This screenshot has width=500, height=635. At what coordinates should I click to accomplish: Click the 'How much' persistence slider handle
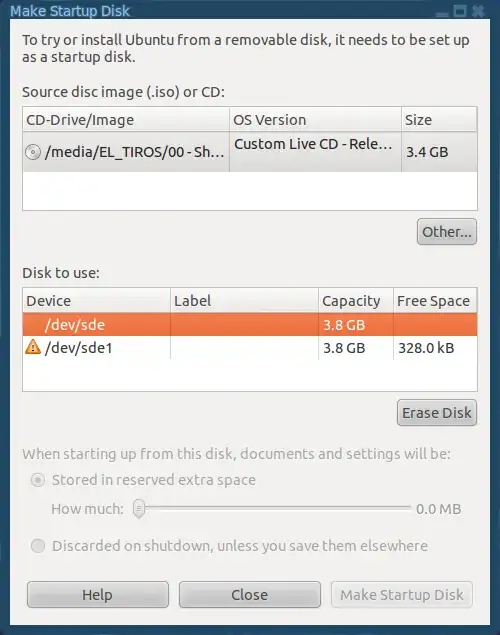click(139, 509)
